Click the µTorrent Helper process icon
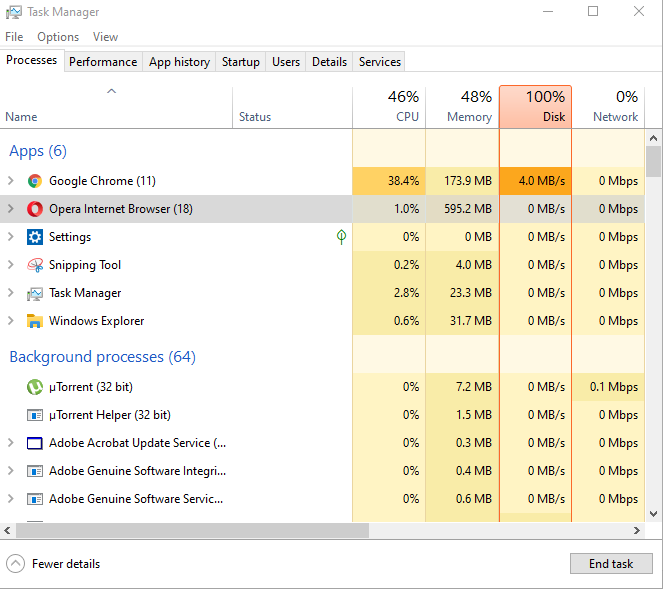This screenshot has width=663, height=589. tap(35, 415)
